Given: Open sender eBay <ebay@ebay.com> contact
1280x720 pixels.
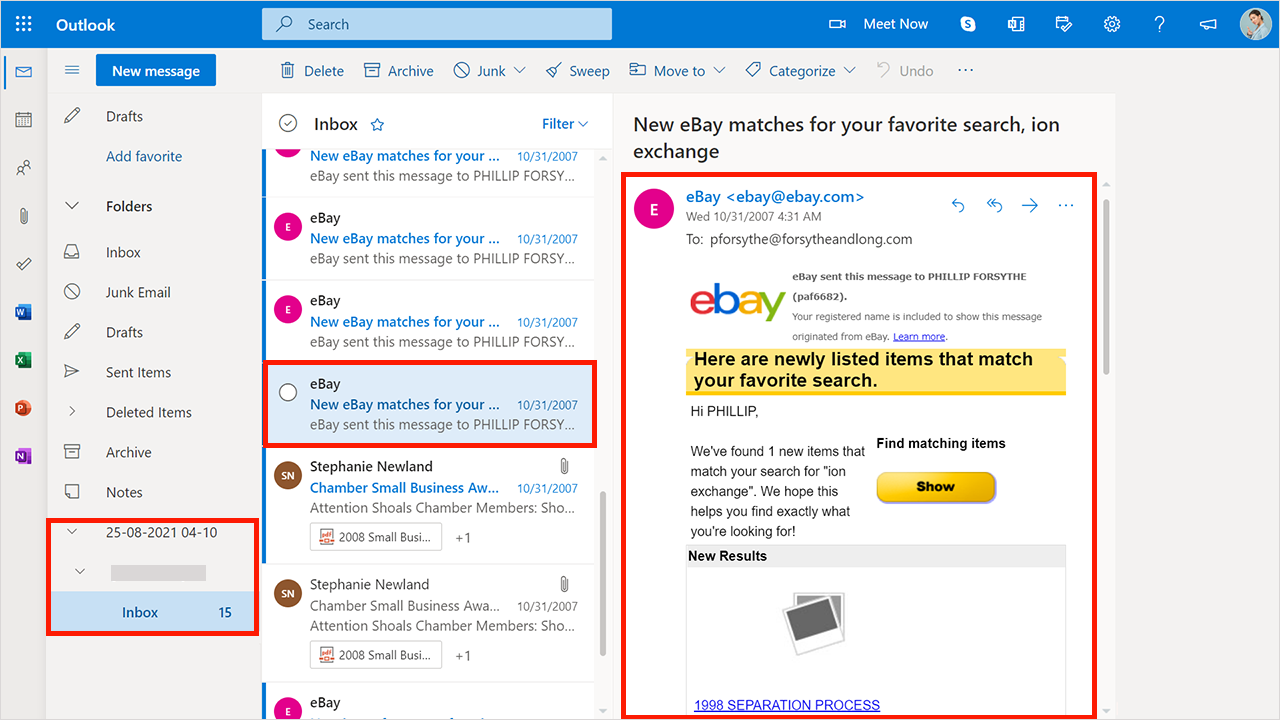Looking at the screenshot, I should 775,197.
